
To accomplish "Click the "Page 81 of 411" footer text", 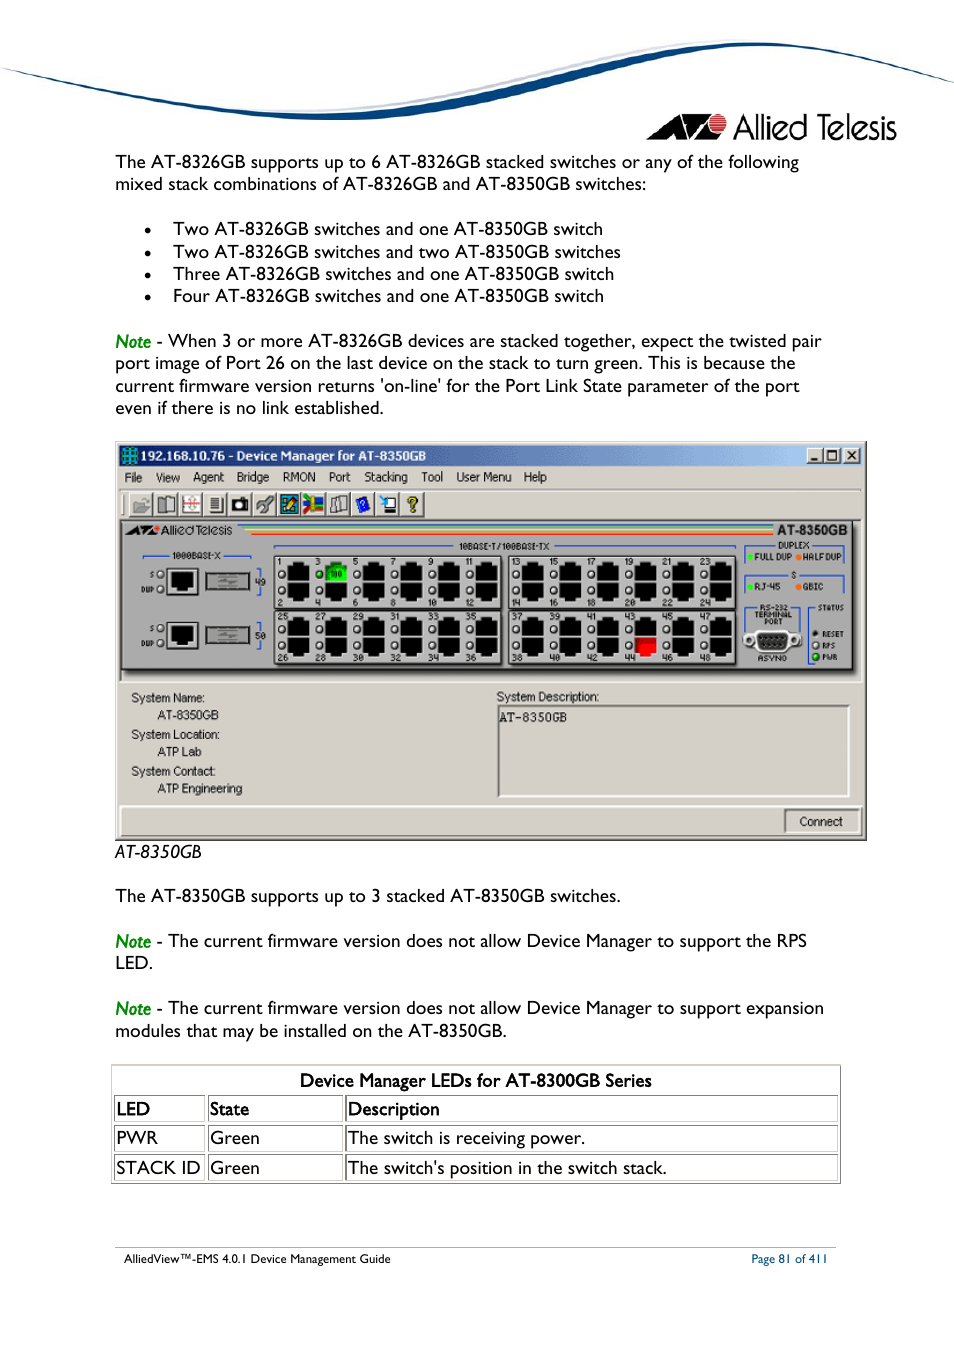I will point(789,1259).
